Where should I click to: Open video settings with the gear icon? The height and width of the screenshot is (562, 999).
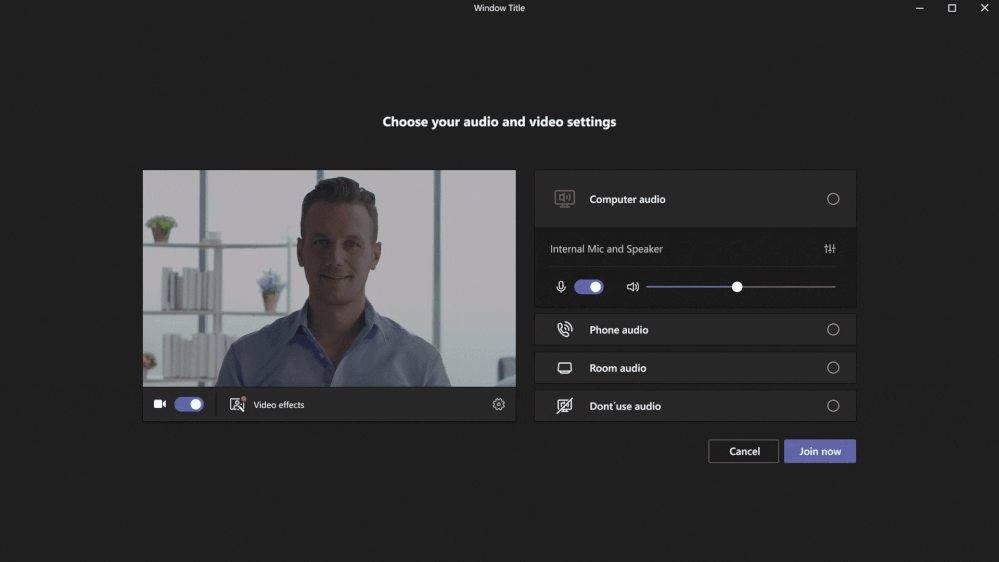[498, 404]
